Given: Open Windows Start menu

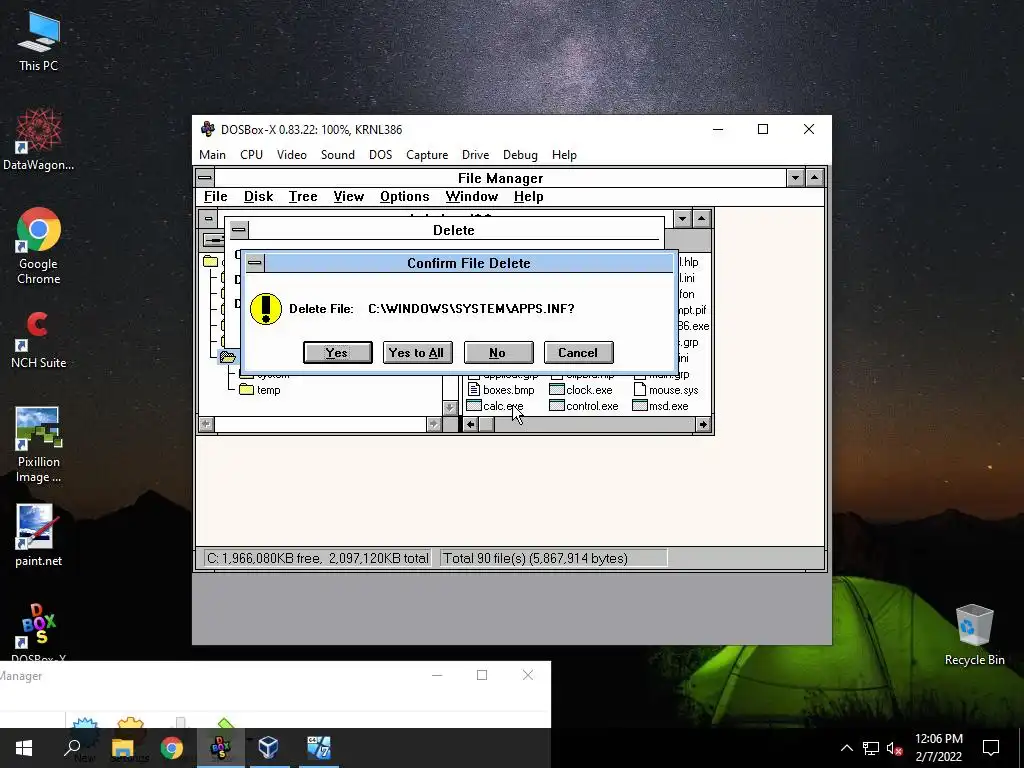Looking at the screenshot, I should [24, 748].
